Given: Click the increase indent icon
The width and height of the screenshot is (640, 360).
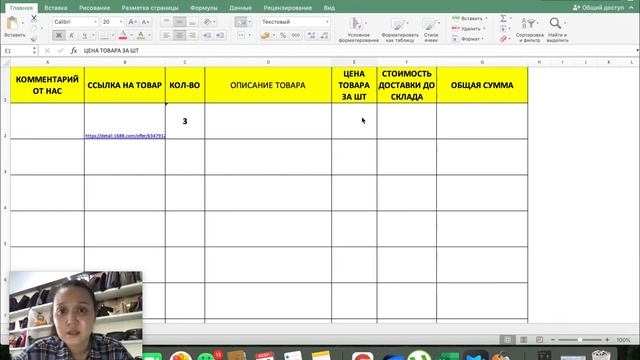Looking at the screenshot, I should click(220, 36).
